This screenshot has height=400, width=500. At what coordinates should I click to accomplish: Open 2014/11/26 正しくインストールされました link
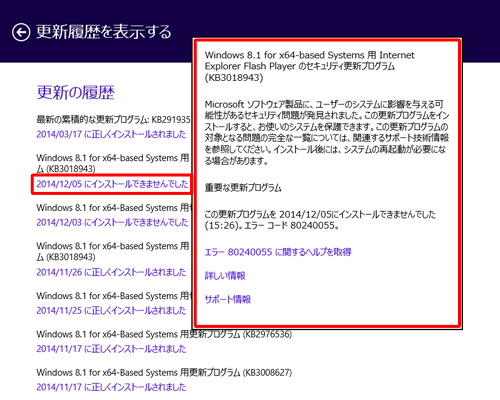pyautogui.click(x=111, y=272)
